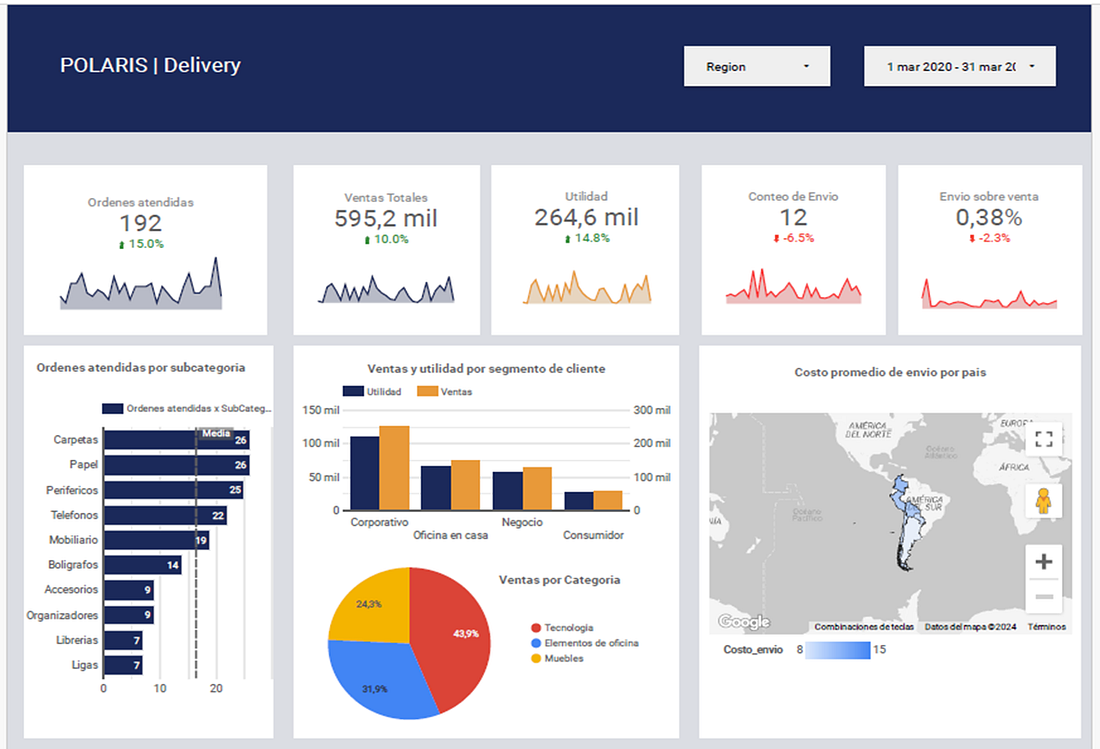Viewport: 1100px width, 749px height.
Task: Click the Envio sobre venta sparkline
Action: click(989, 293)
